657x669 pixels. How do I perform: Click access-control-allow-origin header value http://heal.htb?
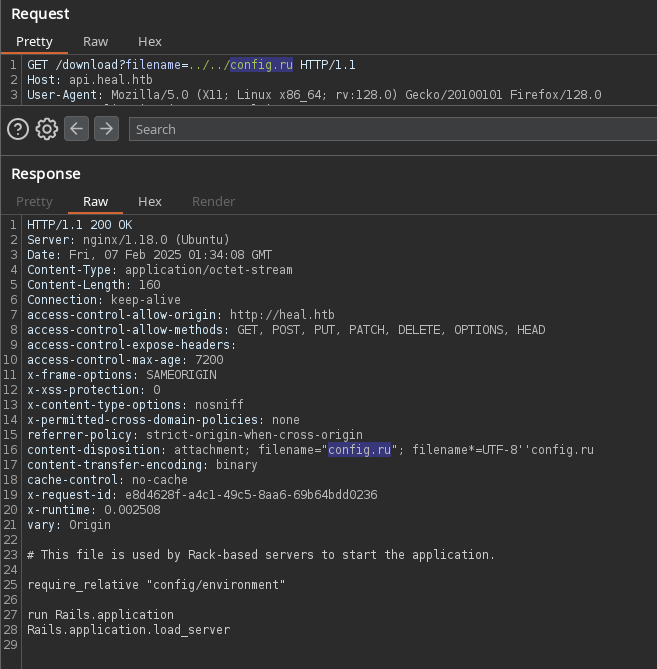(282, 315)
